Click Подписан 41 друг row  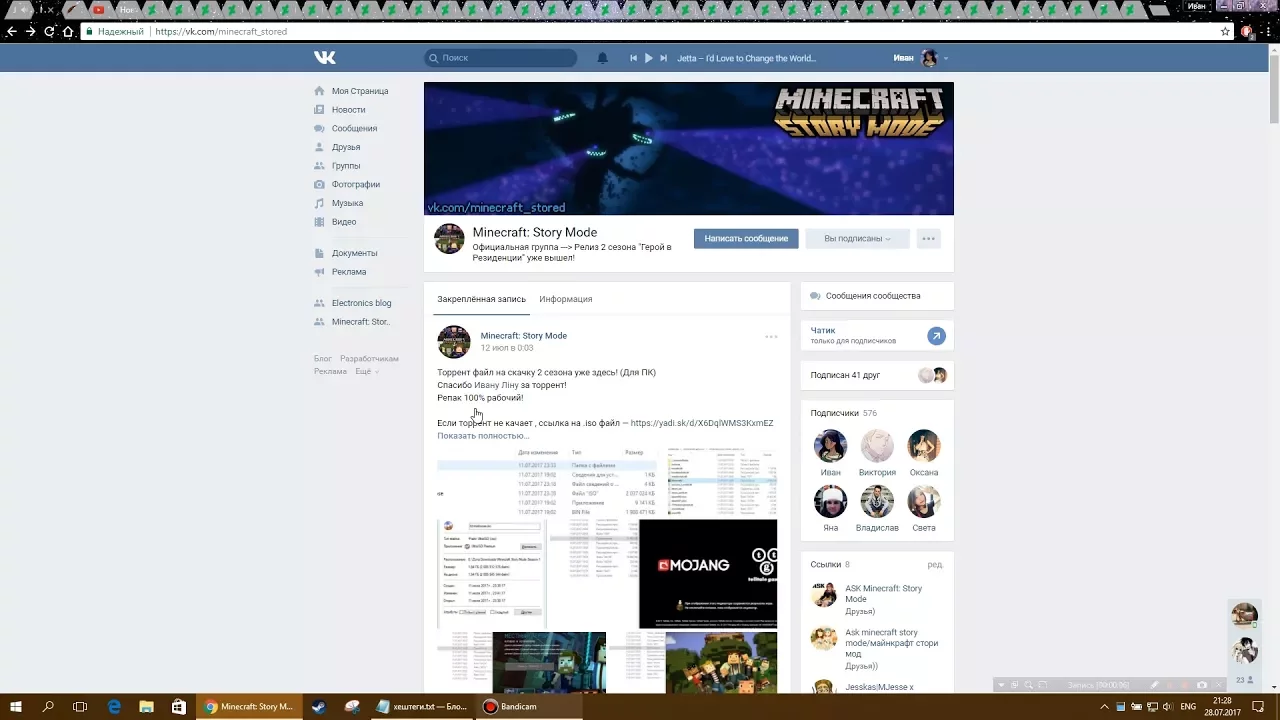tap(877, 375)
